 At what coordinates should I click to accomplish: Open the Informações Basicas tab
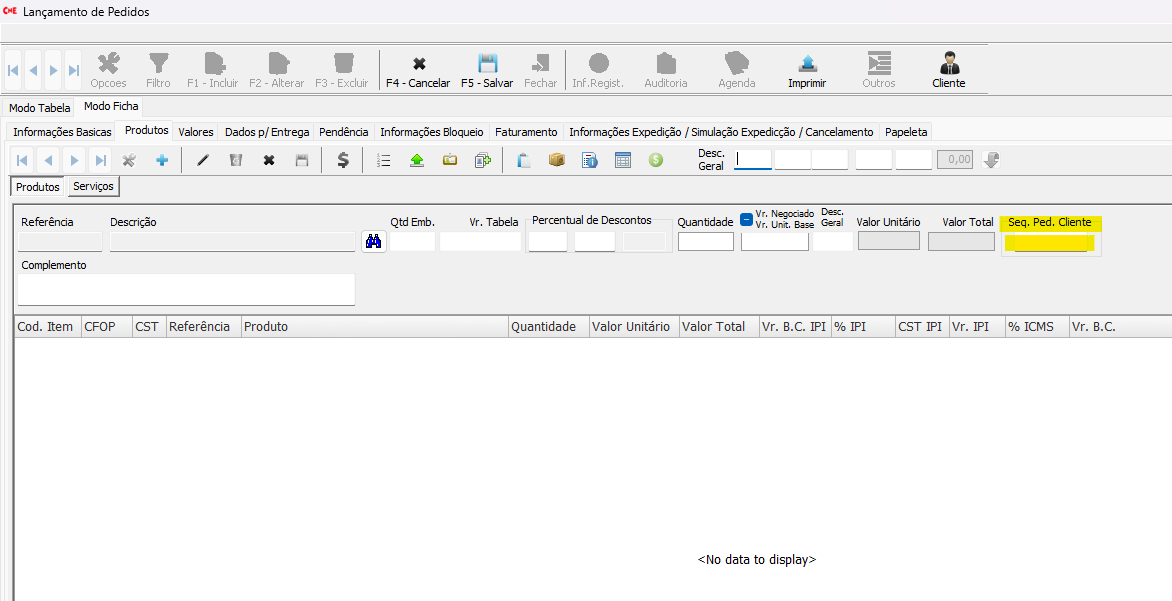62,132
